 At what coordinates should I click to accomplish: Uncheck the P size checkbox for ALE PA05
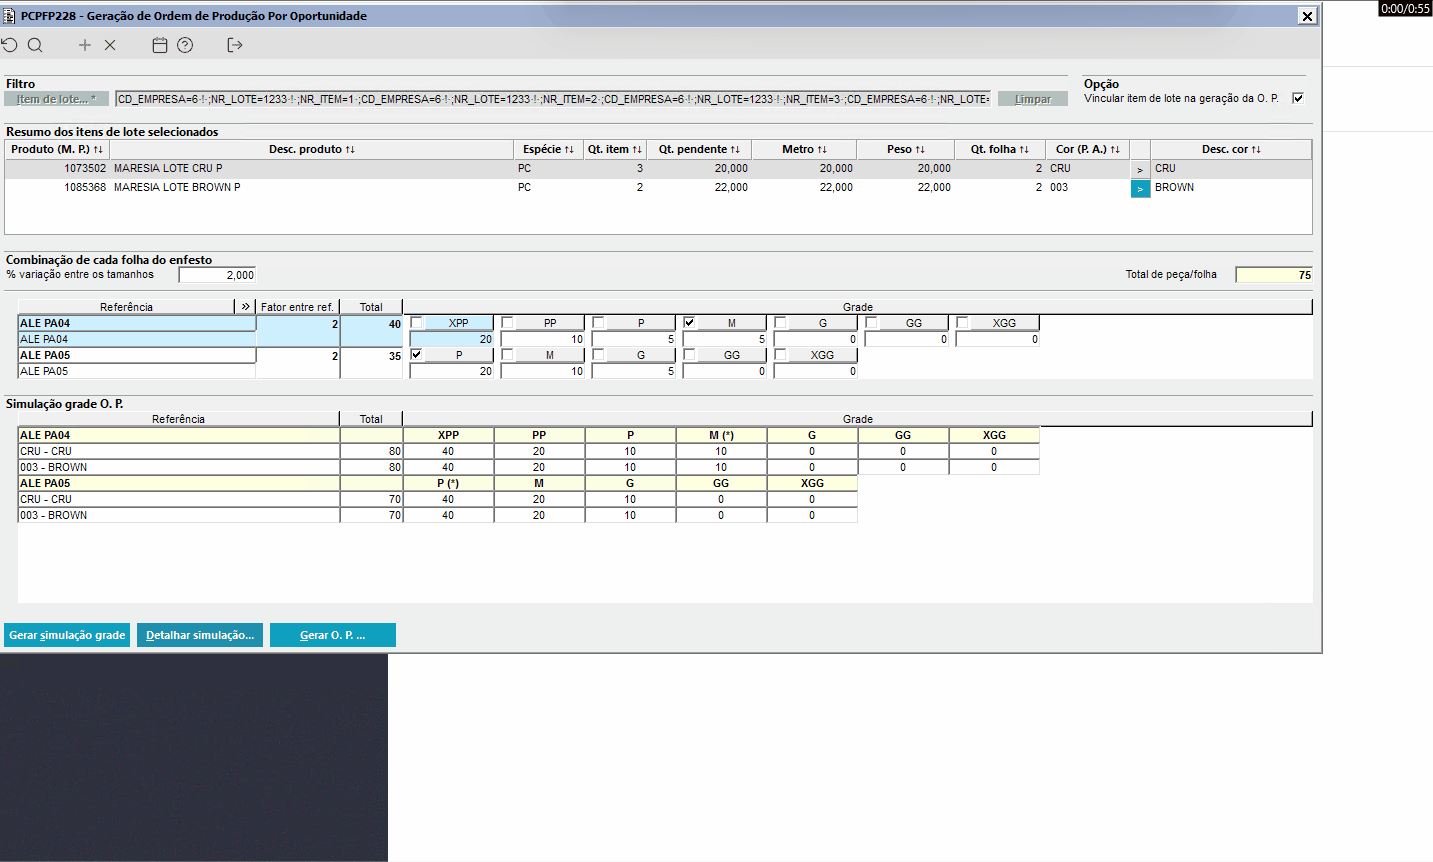tap(417, 354)
